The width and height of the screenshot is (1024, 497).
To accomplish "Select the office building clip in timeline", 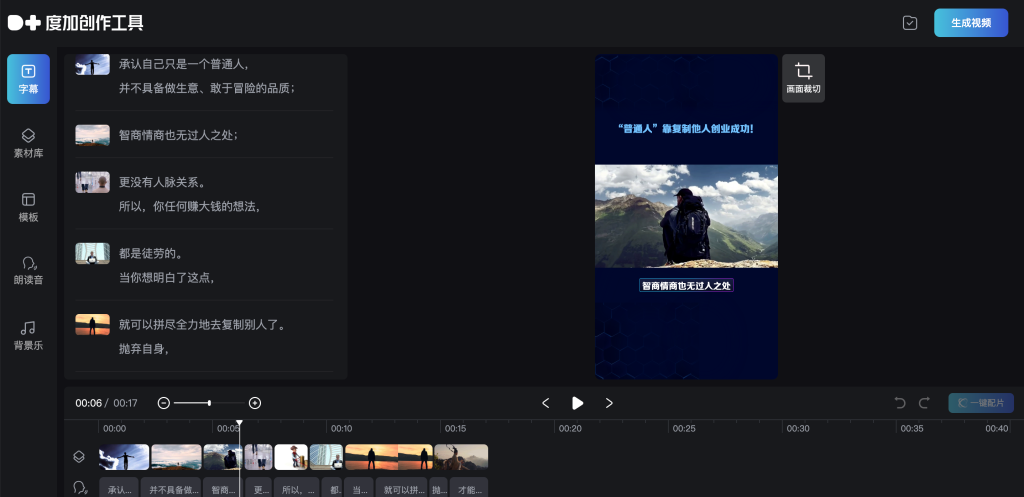I will (x=327, y=457).
